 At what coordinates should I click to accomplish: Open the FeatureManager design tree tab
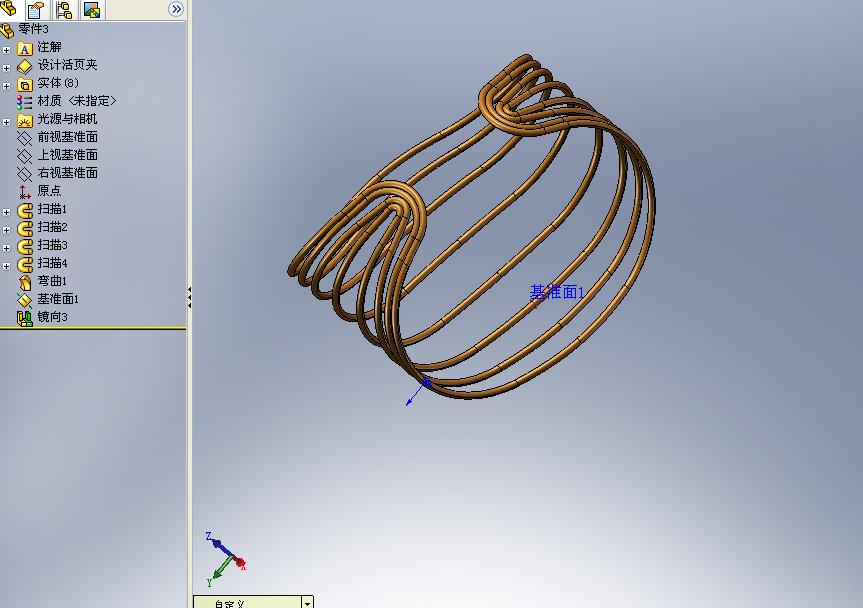click(9, 8)
